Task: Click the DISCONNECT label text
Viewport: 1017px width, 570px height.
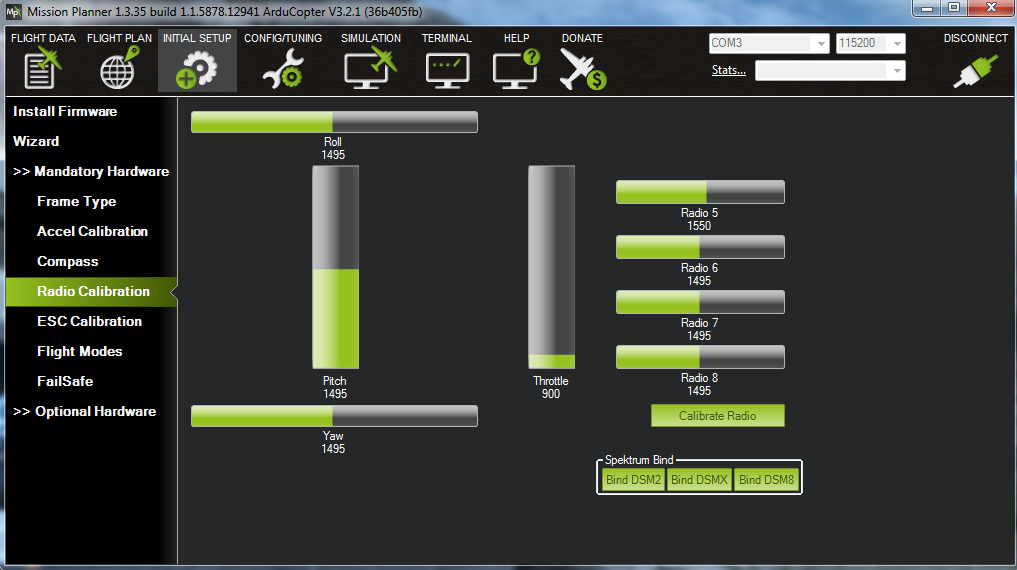Action: click(975, 38)
